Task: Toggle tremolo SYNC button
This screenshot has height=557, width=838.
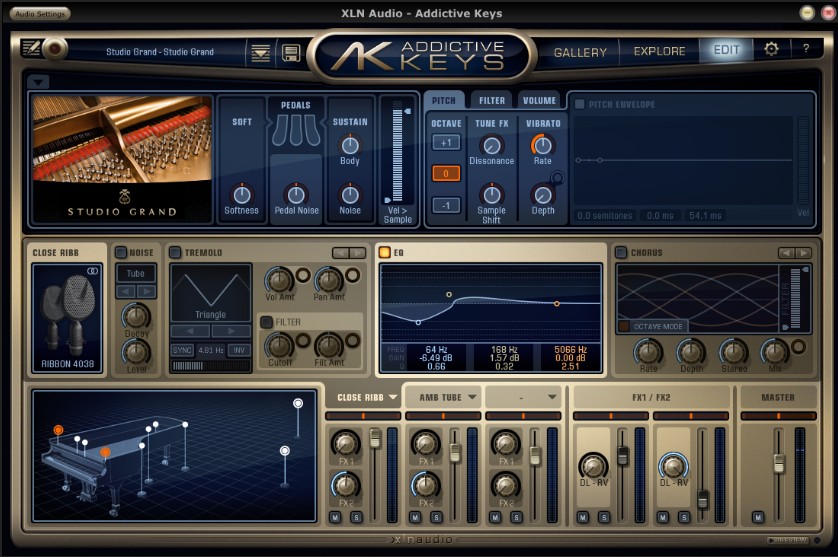Action: (182, 350)
